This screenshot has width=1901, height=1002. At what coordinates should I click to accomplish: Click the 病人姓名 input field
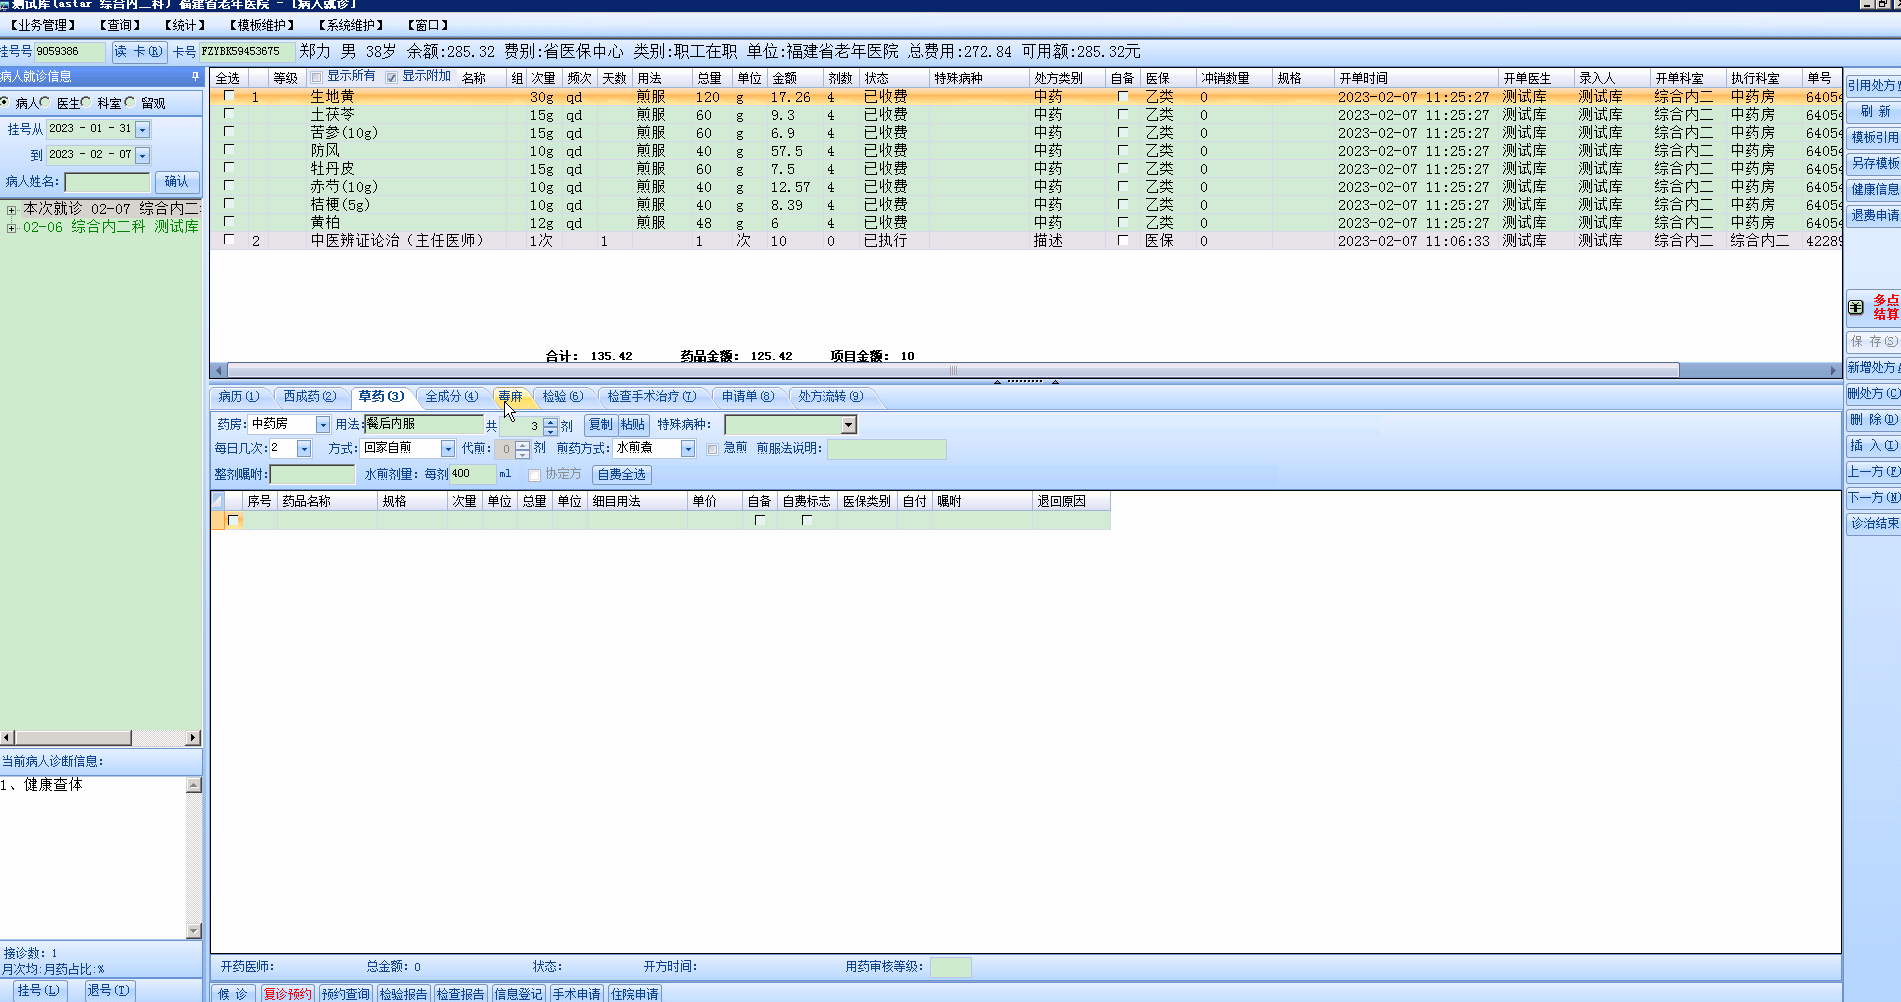[x=107, y=182]
